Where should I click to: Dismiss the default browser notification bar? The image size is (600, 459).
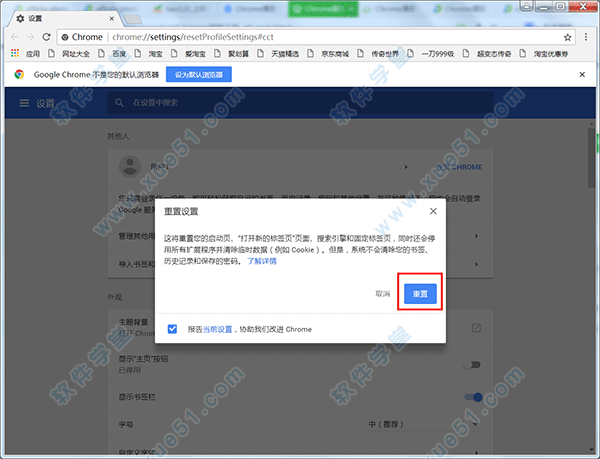pyautogui.click(x=582, y=75)
